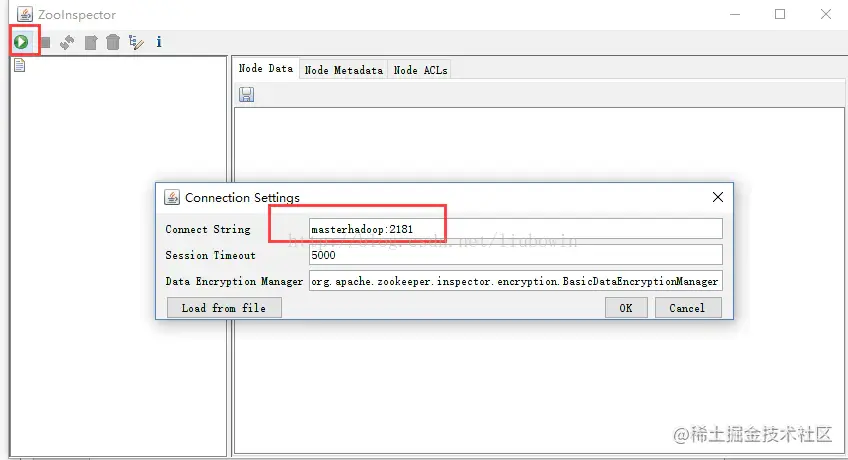Screen dimensions: 848x460
Task: Click the Java icon in Connection Settings title
Action: [172, 197]
